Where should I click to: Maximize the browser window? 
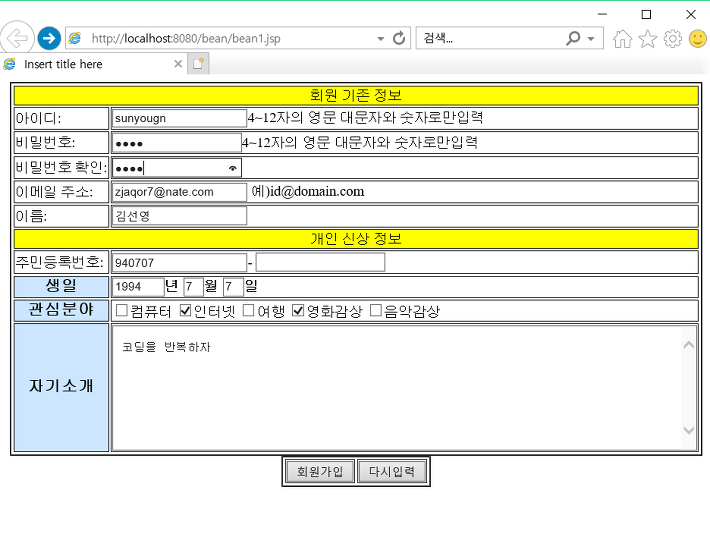pyautogui.click(x=646, y=14)
